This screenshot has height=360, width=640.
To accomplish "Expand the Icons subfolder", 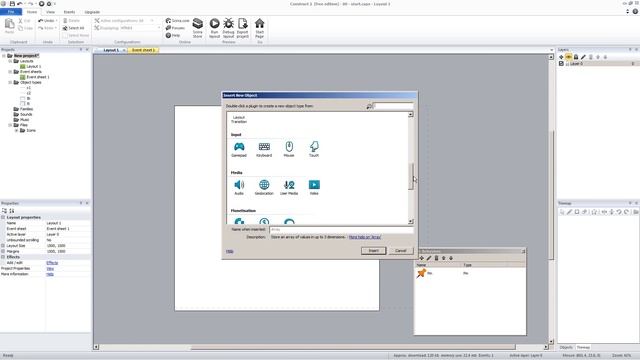I will point(17,130).
